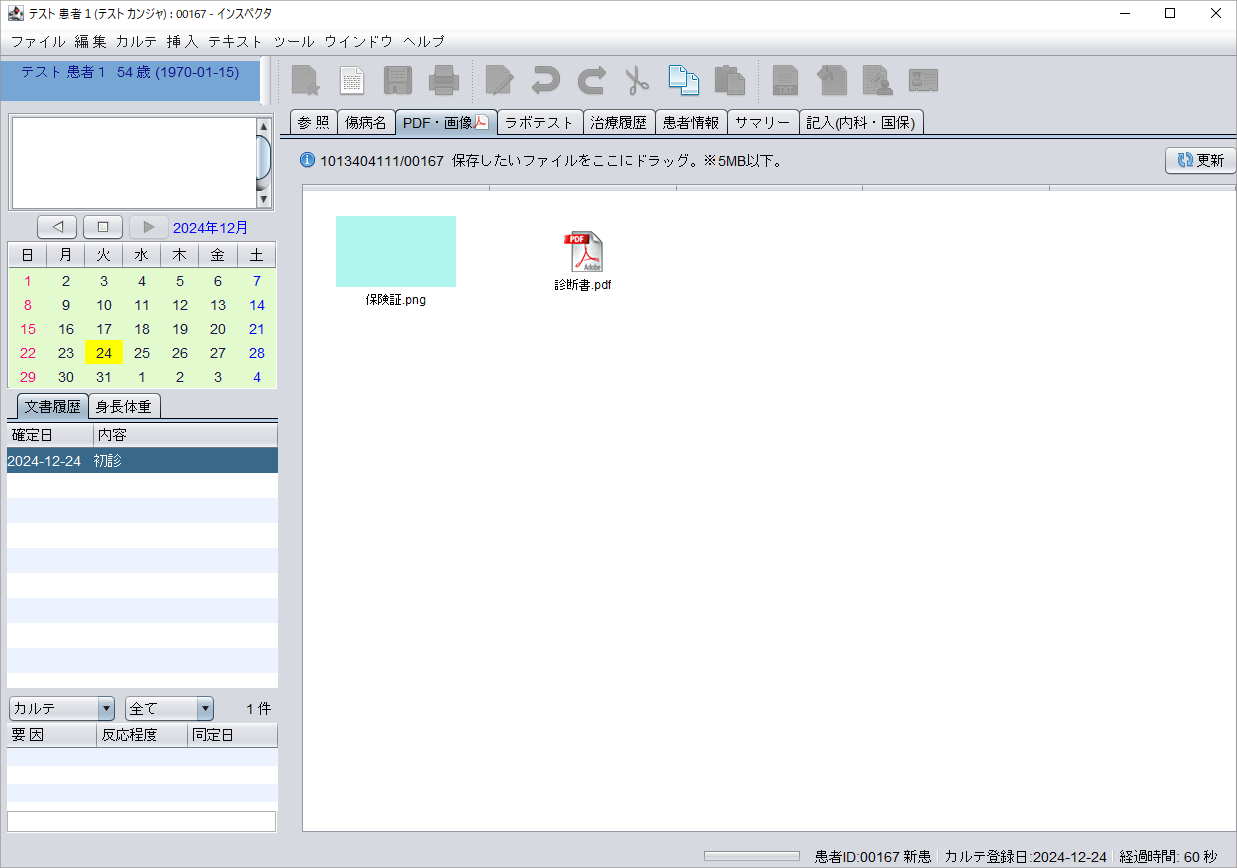
Task: Select the 保険証.png thumbnail
Action: pos(396,252)
